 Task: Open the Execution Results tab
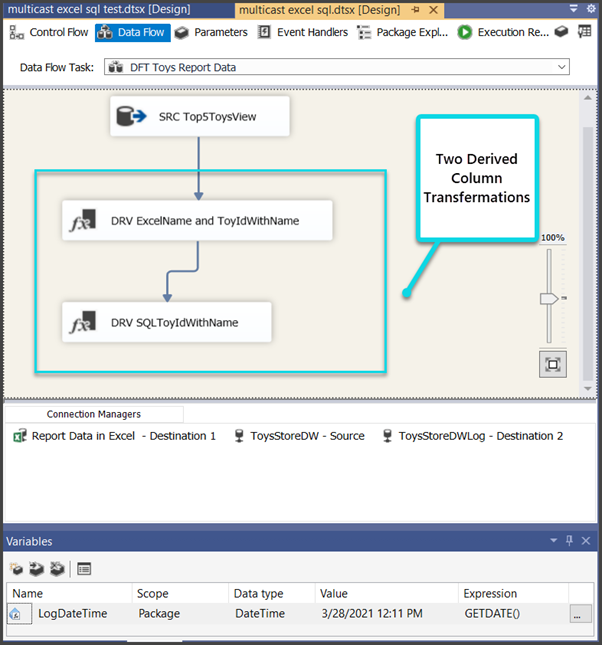click(503, 32)
